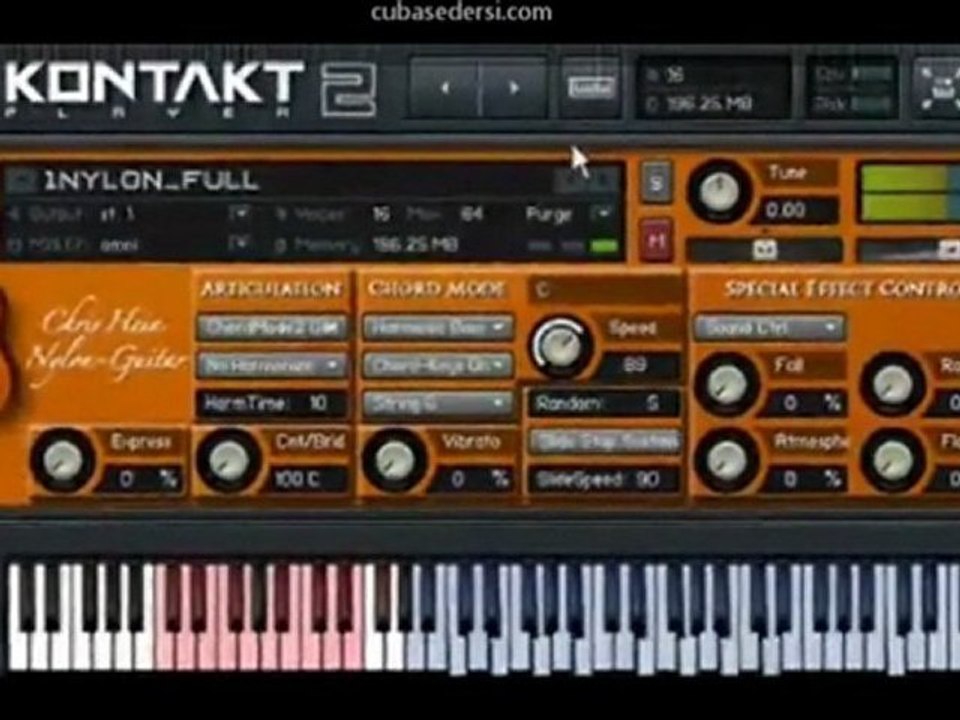Viewport: 960px width, 720px height.
Task: Solo the instrument with the S button
Action: 656,182
